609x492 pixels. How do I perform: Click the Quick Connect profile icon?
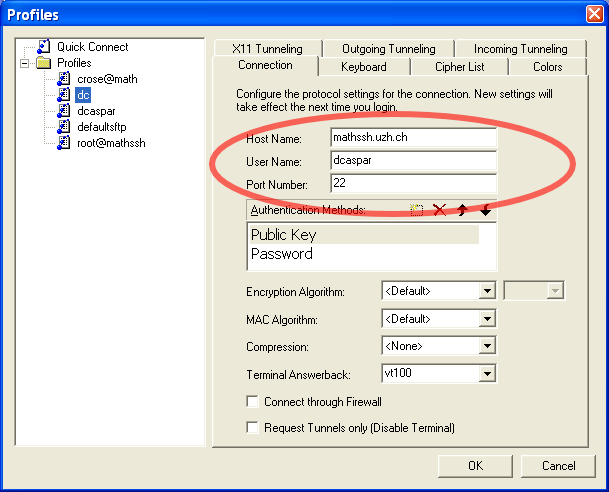(42, 47)
